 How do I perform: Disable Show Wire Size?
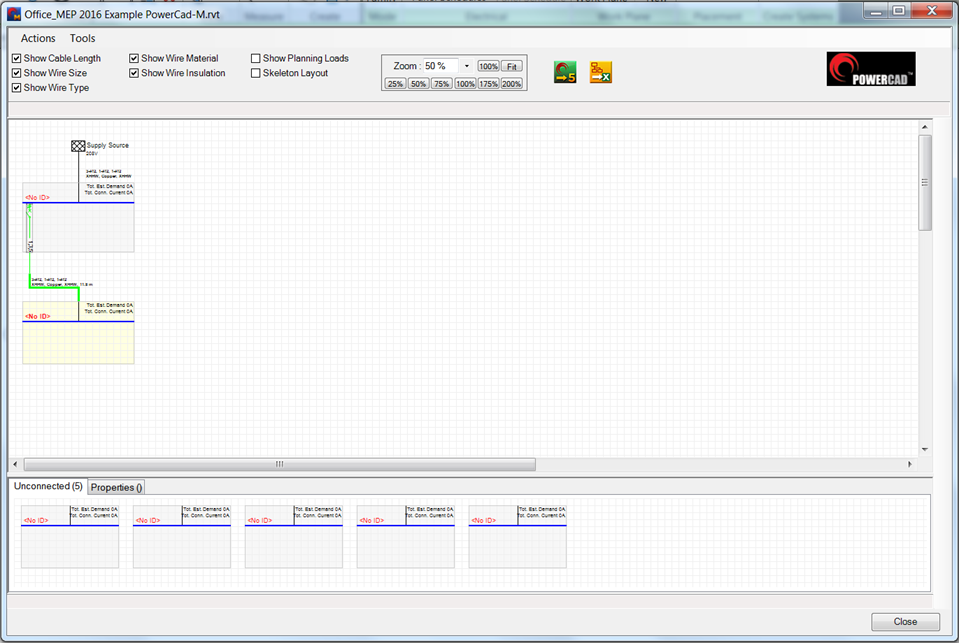tap(16, 72)
